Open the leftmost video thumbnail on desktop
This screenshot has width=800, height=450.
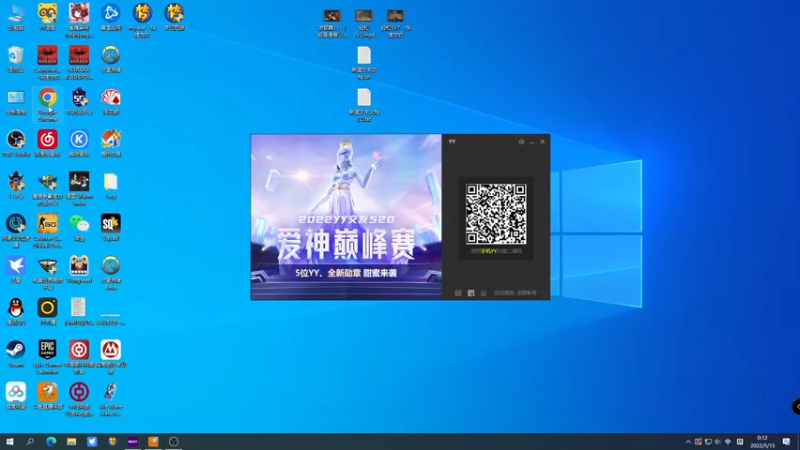click(x=332, y=23)
